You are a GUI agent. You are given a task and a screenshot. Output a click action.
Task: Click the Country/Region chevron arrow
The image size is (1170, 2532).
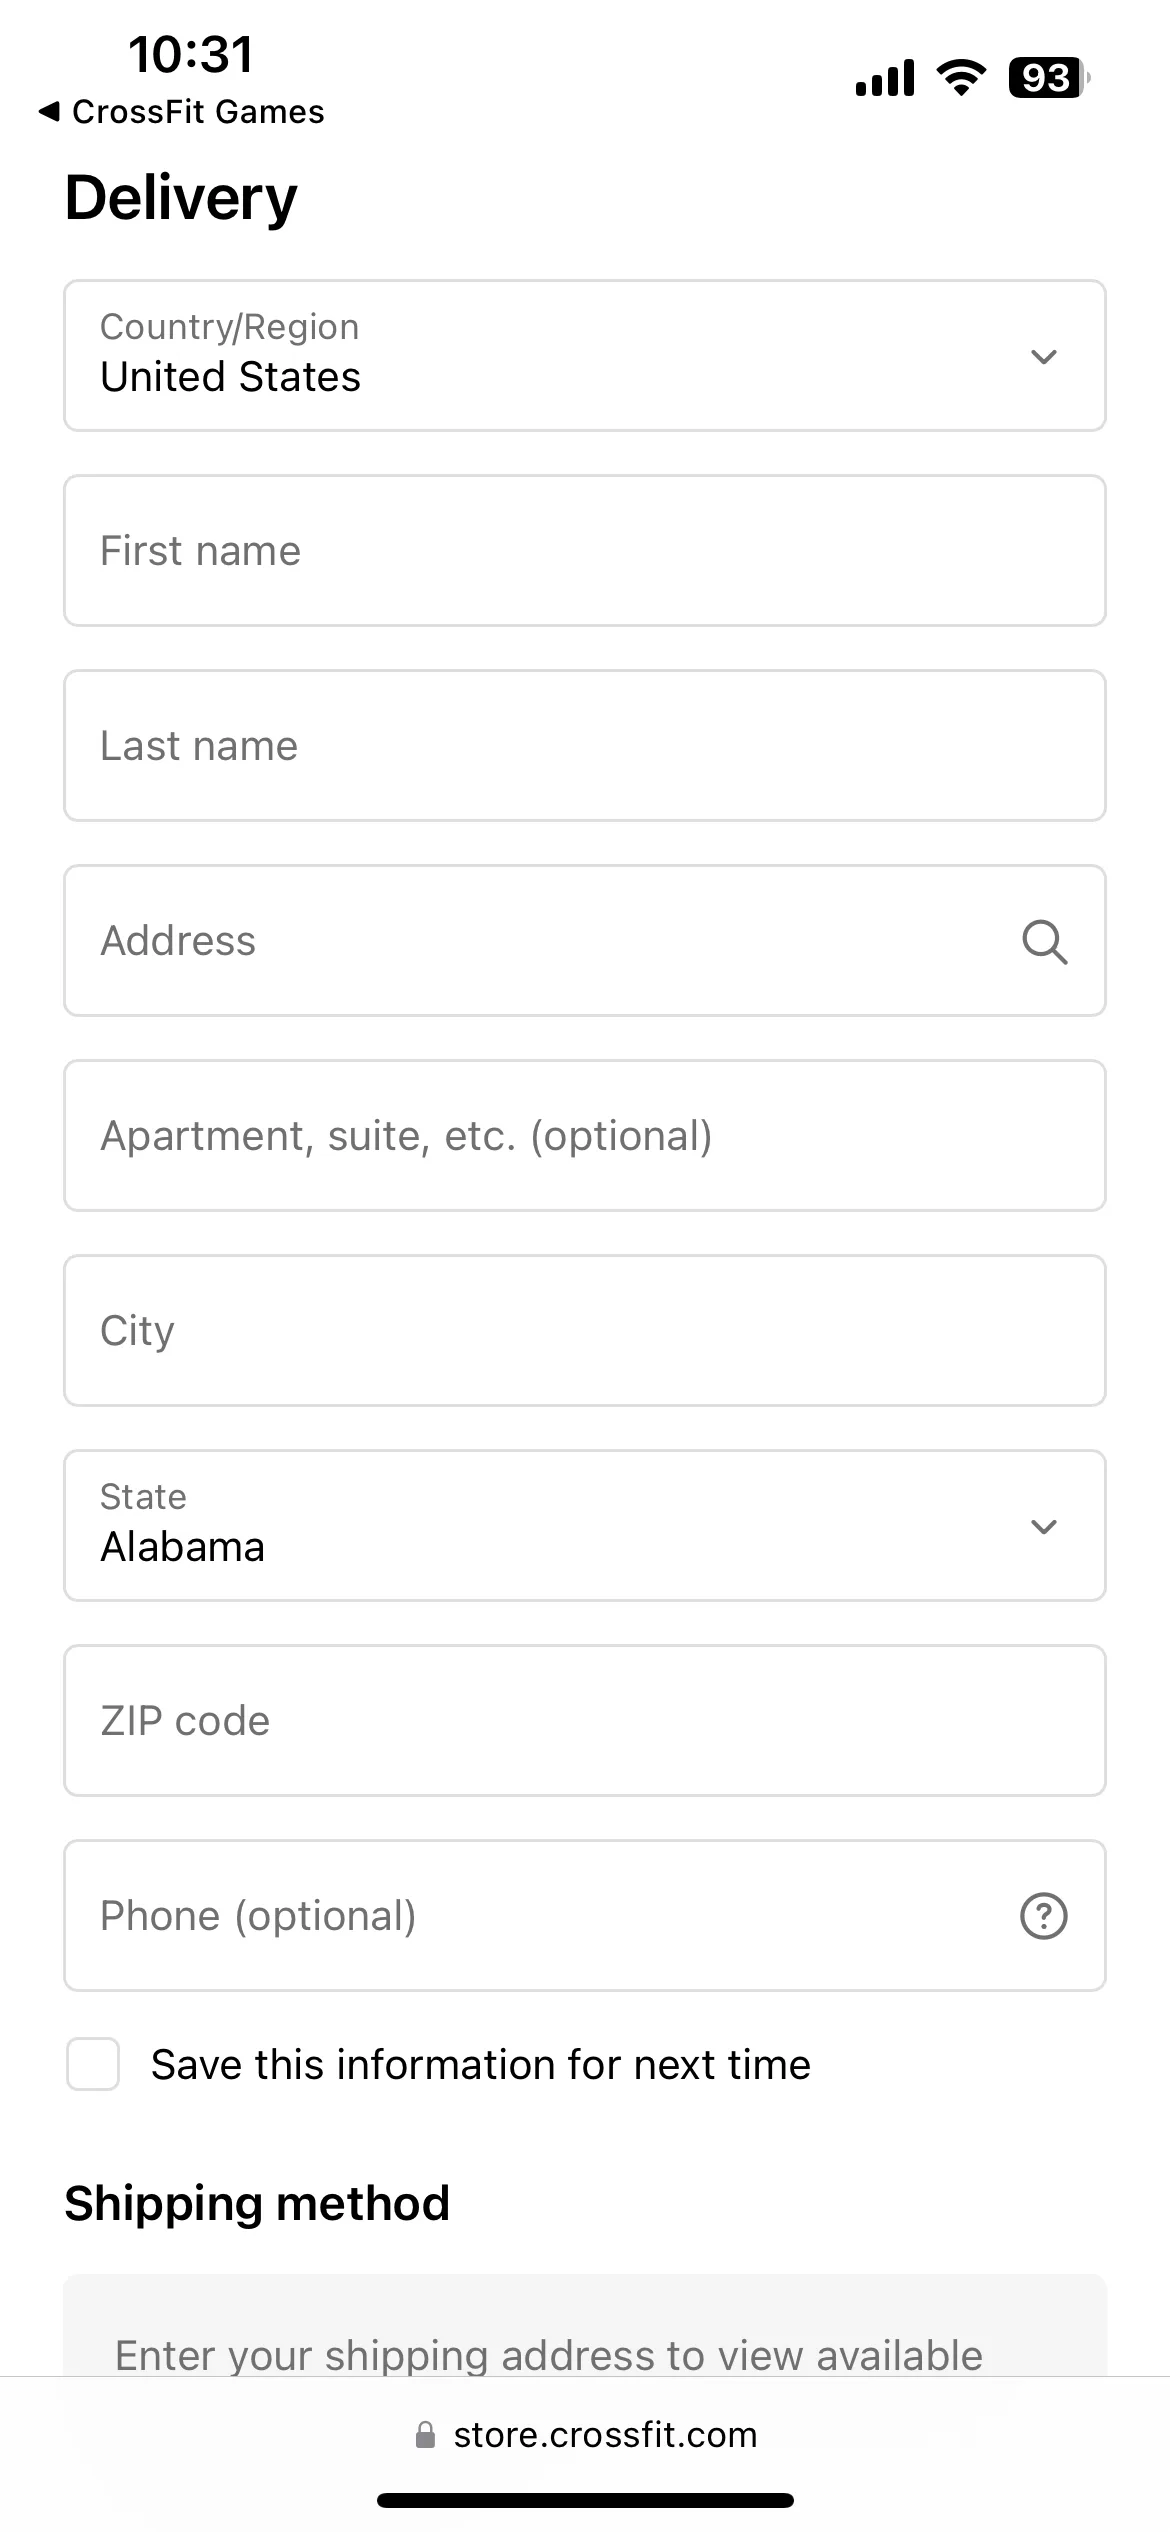pos(1044,357)
